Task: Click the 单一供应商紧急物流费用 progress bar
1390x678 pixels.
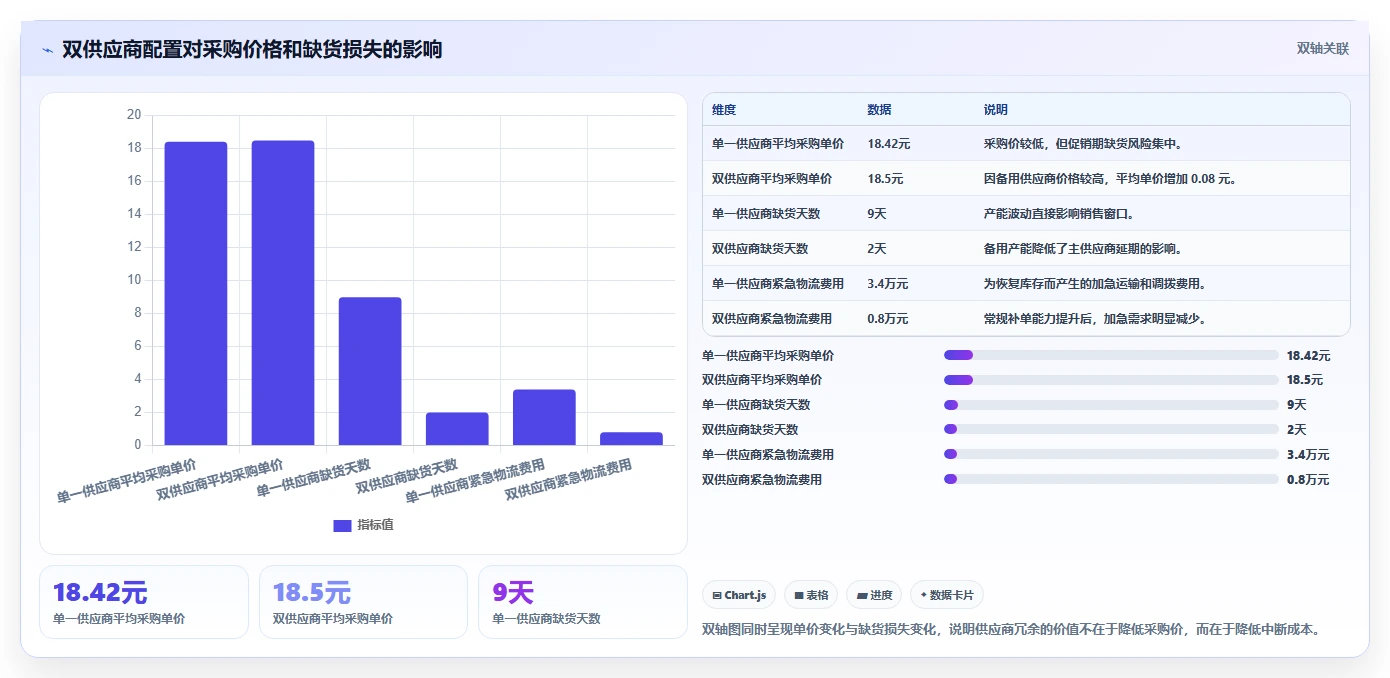Action: click(x=1111, y=455)
